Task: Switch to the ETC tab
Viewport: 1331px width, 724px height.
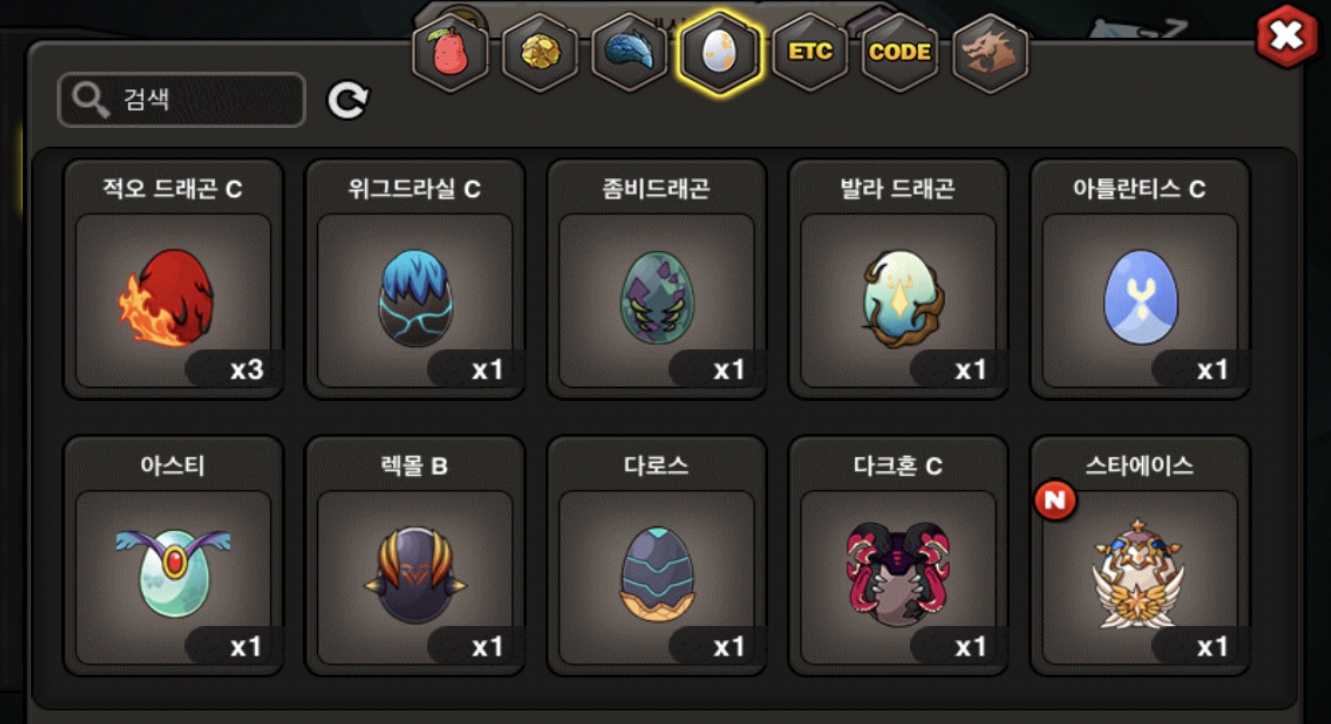Action: pyautogui.click(x=810, y=52)
